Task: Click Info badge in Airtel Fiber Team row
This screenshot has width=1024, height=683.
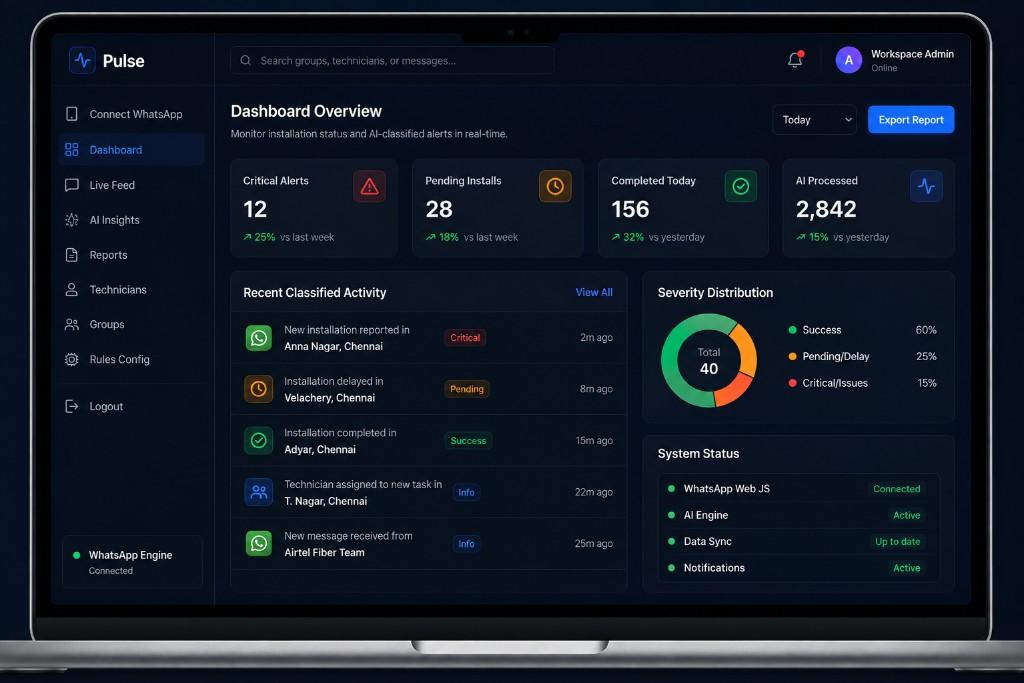Action: 466,544
